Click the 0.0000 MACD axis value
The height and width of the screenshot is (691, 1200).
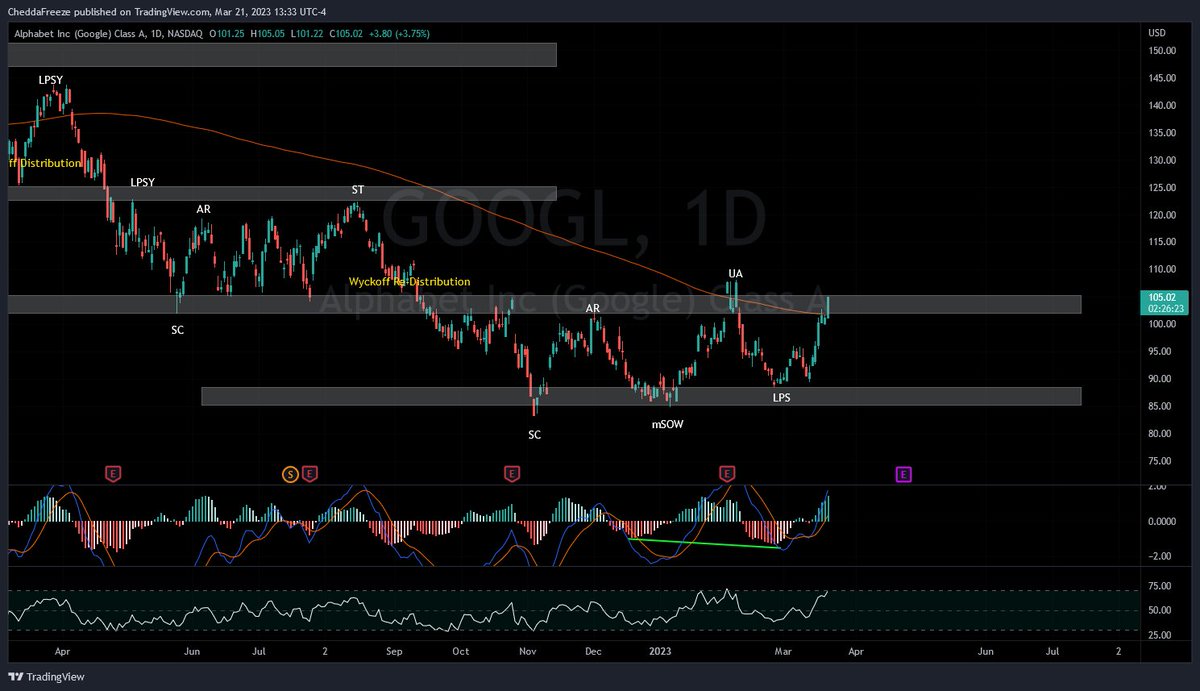point(1161,522)
